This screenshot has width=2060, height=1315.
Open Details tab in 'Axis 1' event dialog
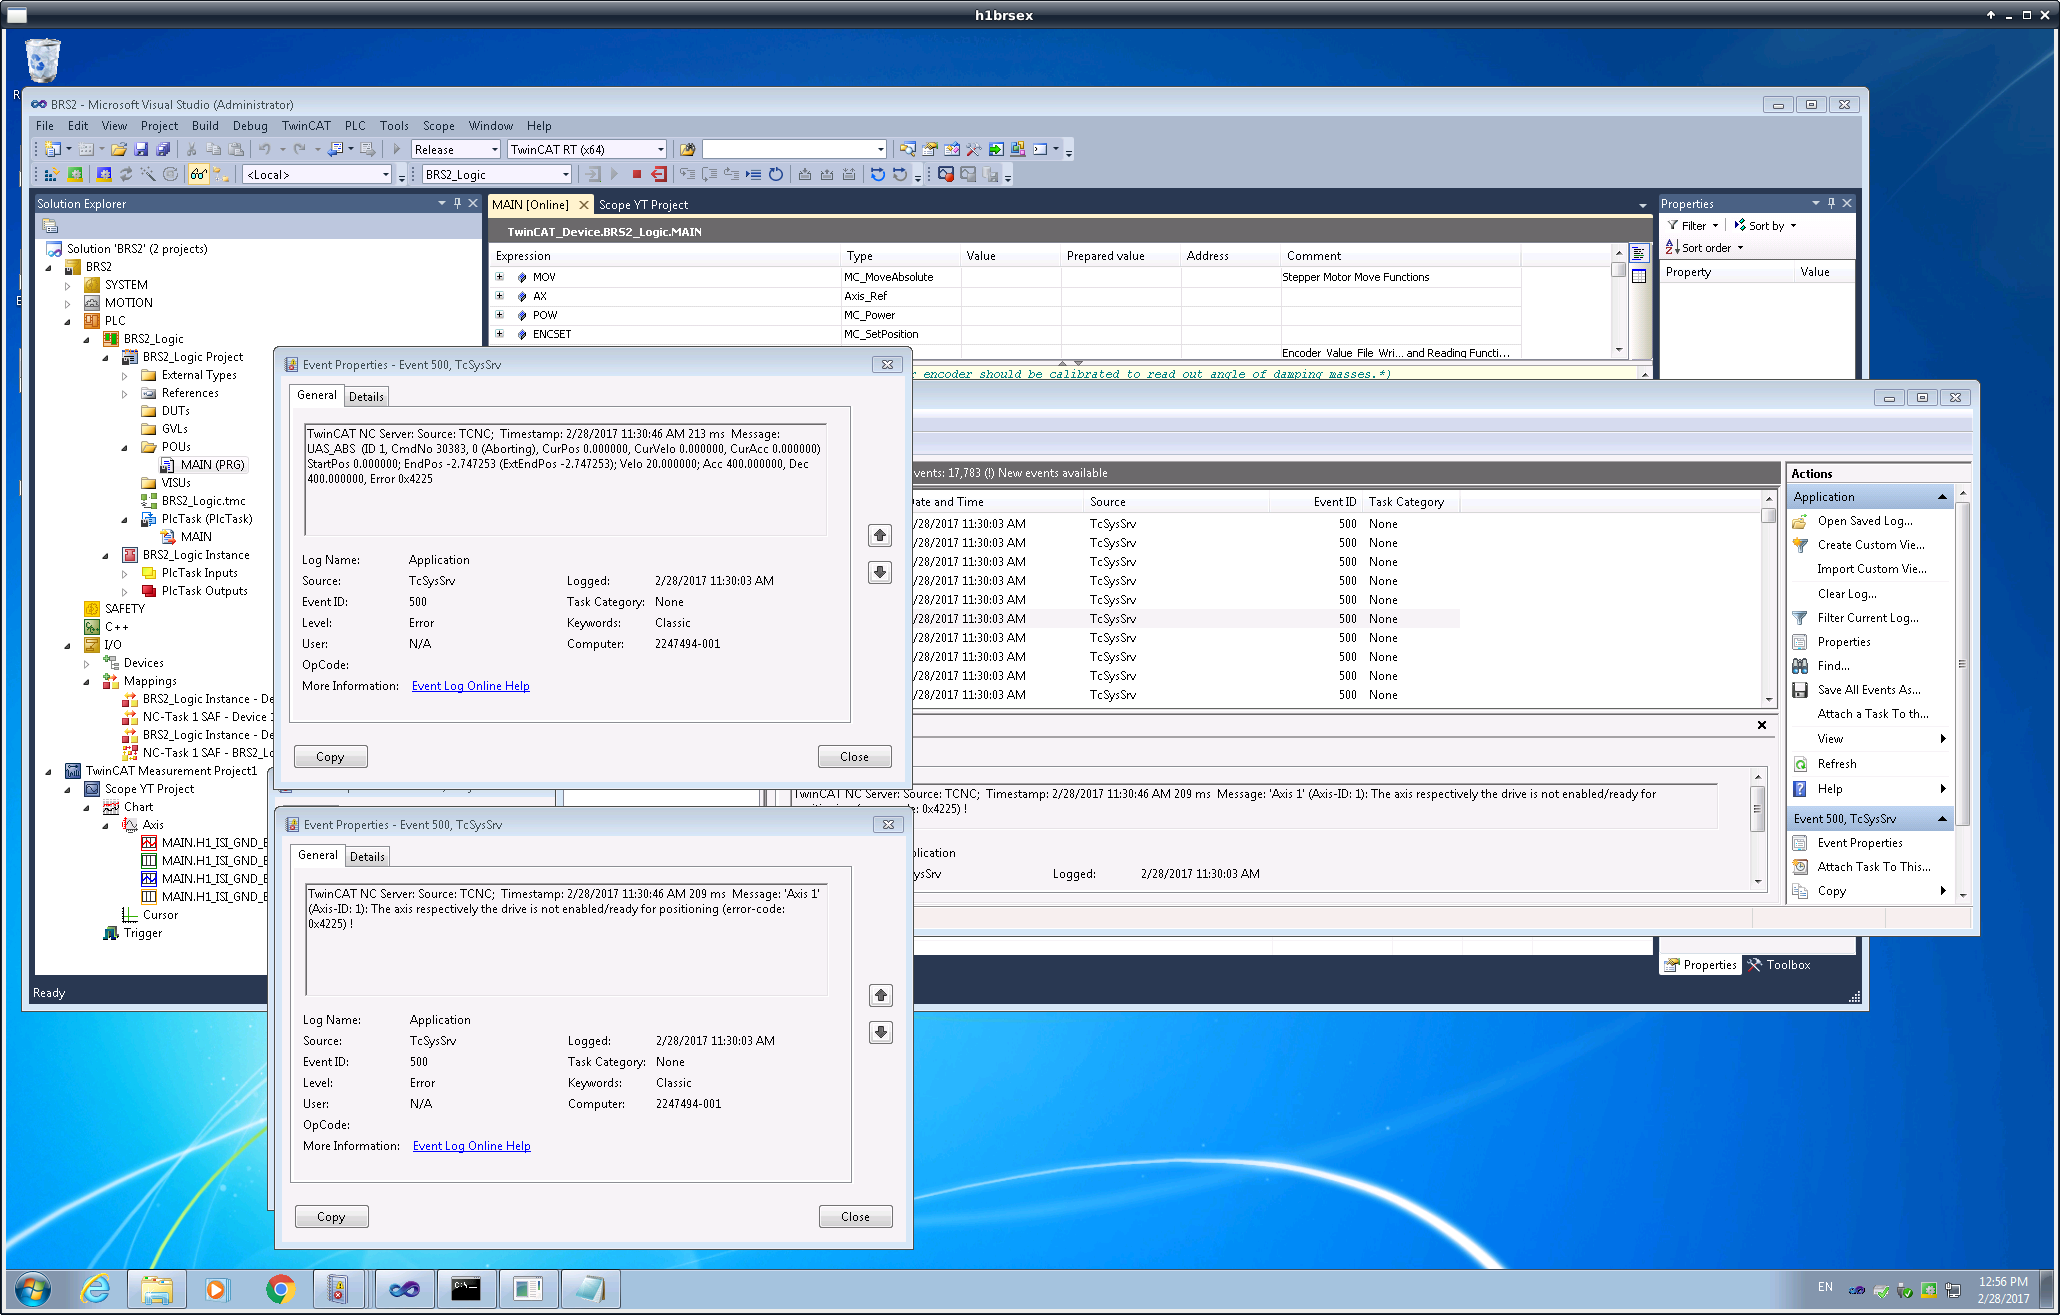click(367, 857)
